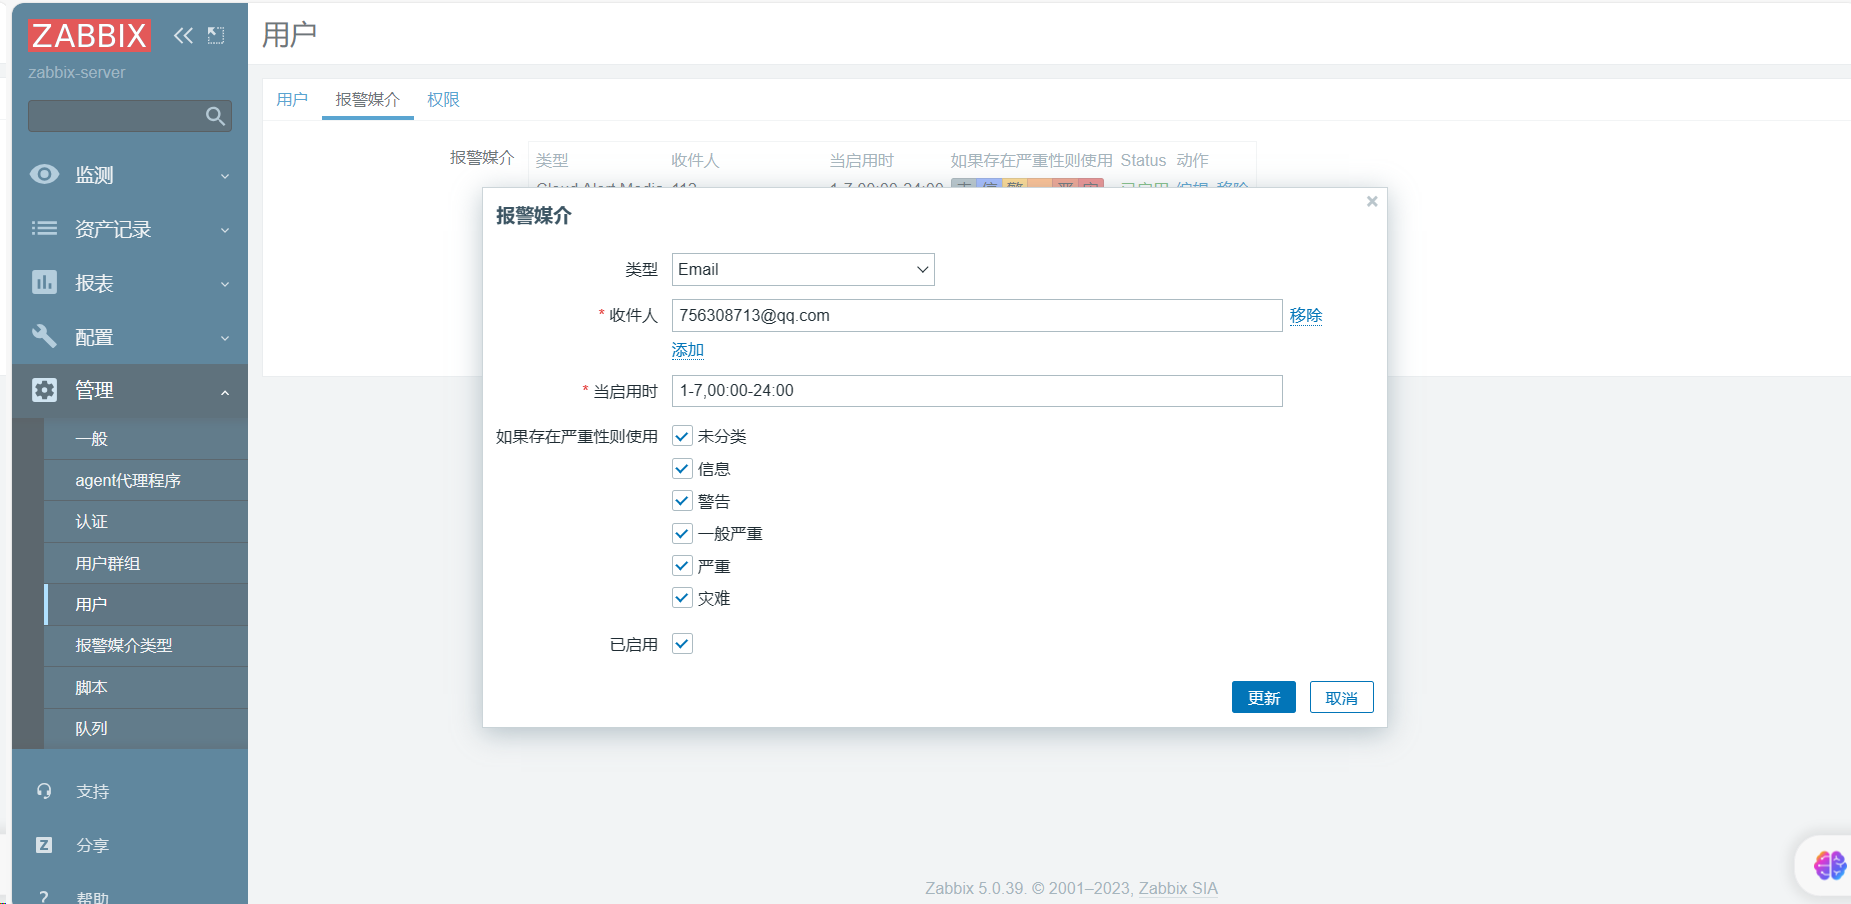
Task: Open the 类型 Email dropdown
Action: click(803, 269)
